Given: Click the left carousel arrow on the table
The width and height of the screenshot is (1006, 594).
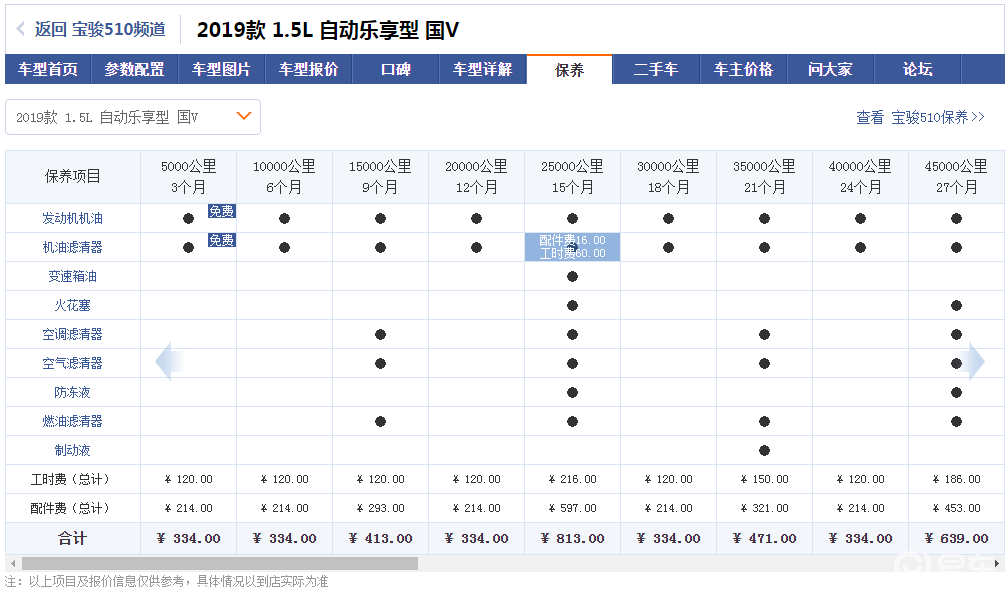Looking at the screenshot, I should [169, 361].
